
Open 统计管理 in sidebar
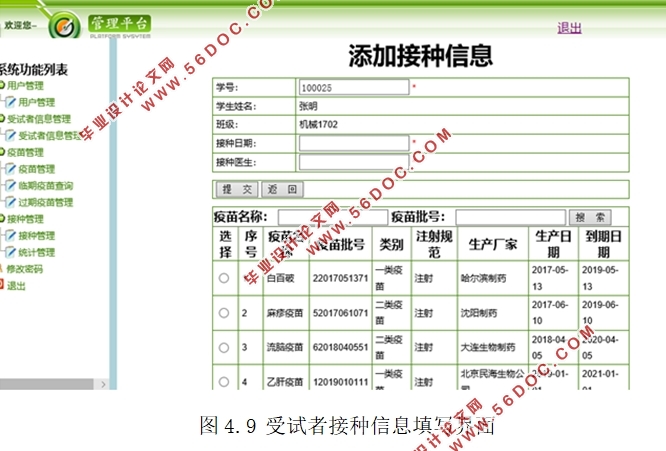[x=37, y=252]
